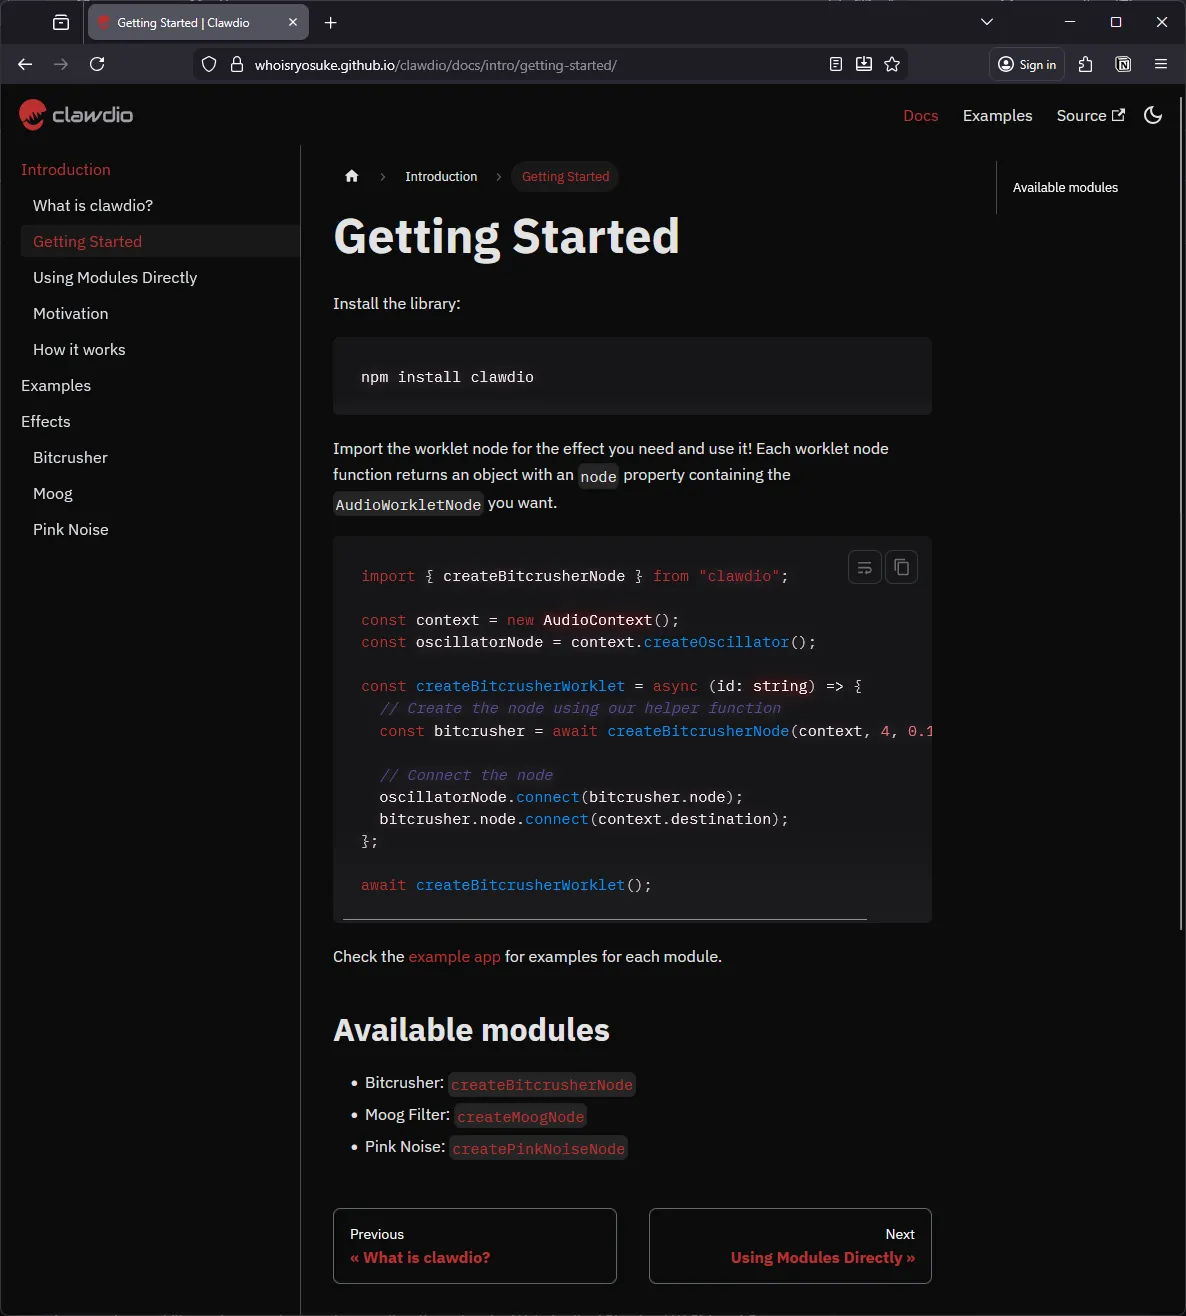This screenshot has height=1316, width=1186.
Task: Bookmark this page with star icon
Action: point(892,65)
